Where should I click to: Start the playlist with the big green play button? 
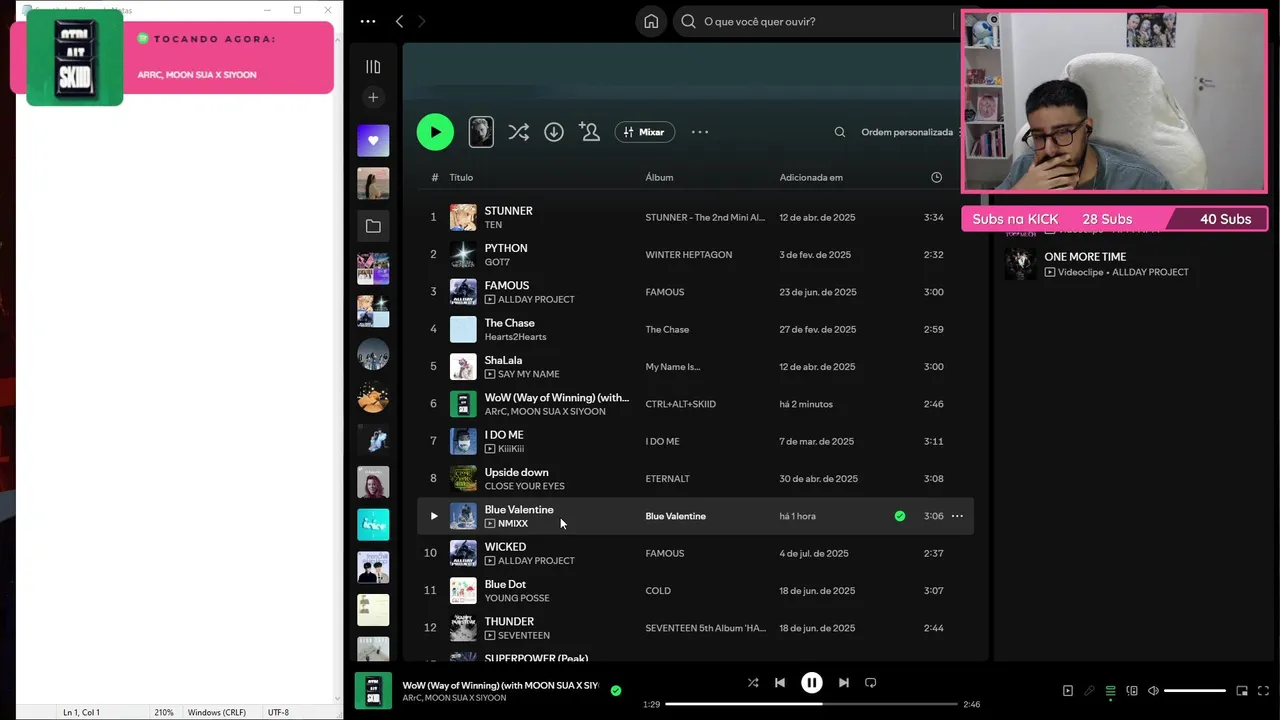[435, 132]
